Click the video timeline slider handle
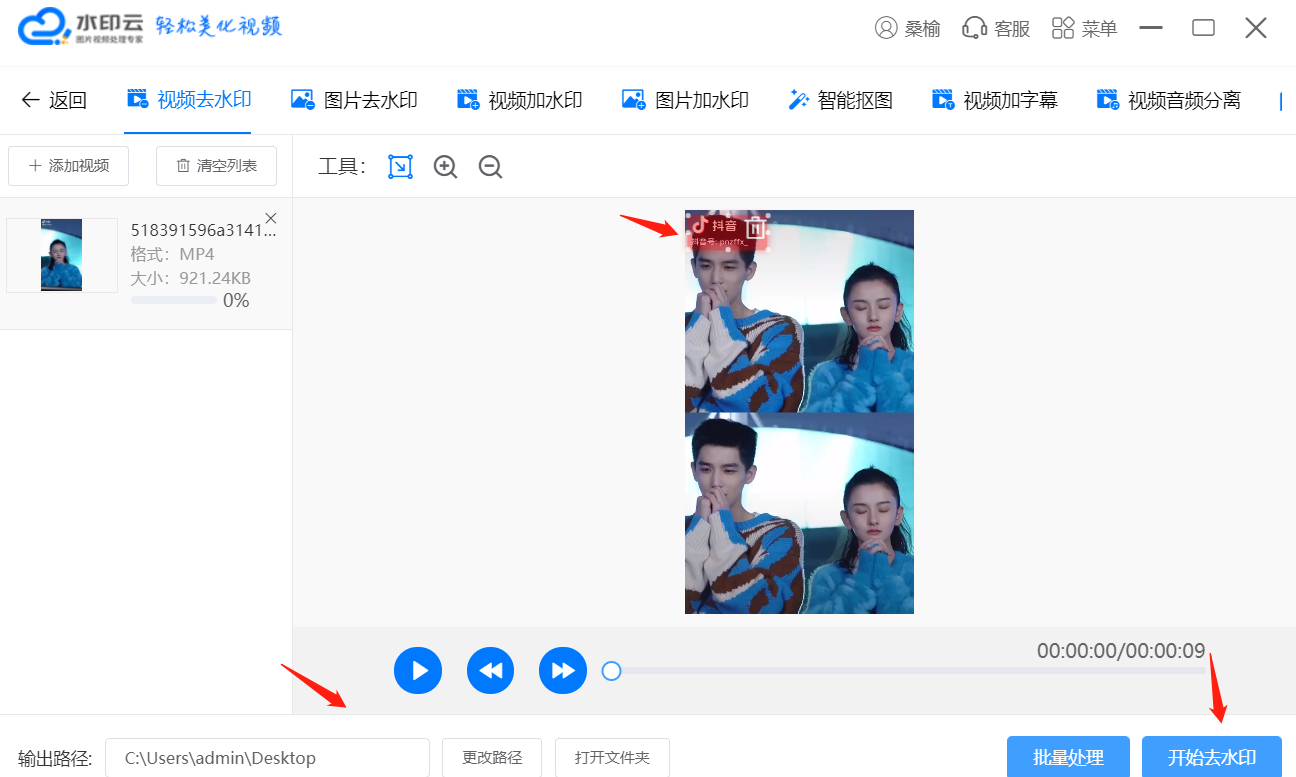This screenshot has height=777, width=1296. coord(611,671)
